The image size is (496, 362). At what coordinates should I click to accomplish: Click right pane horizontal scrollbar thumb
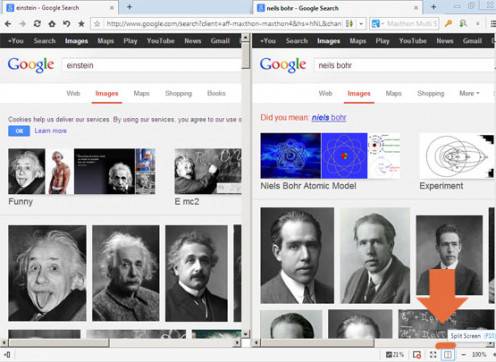317,342
